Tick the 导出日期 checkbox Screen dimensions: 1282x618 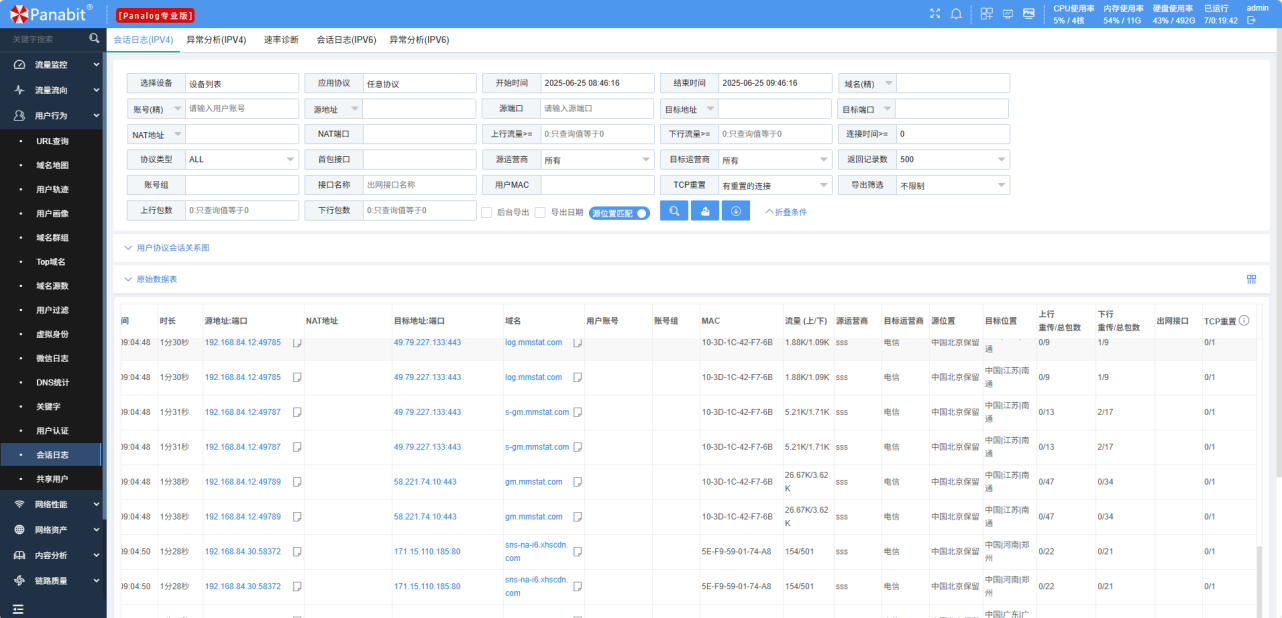(540, 212)
